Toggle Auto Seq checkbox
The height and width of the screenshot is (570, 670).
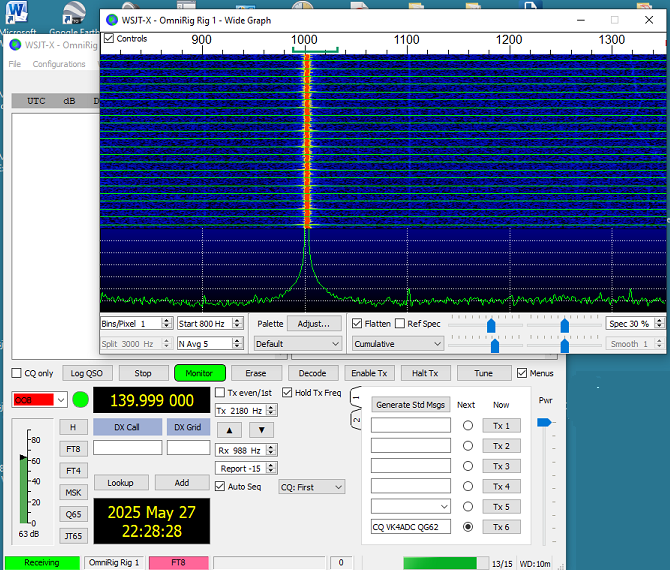(x=220, y=486)
